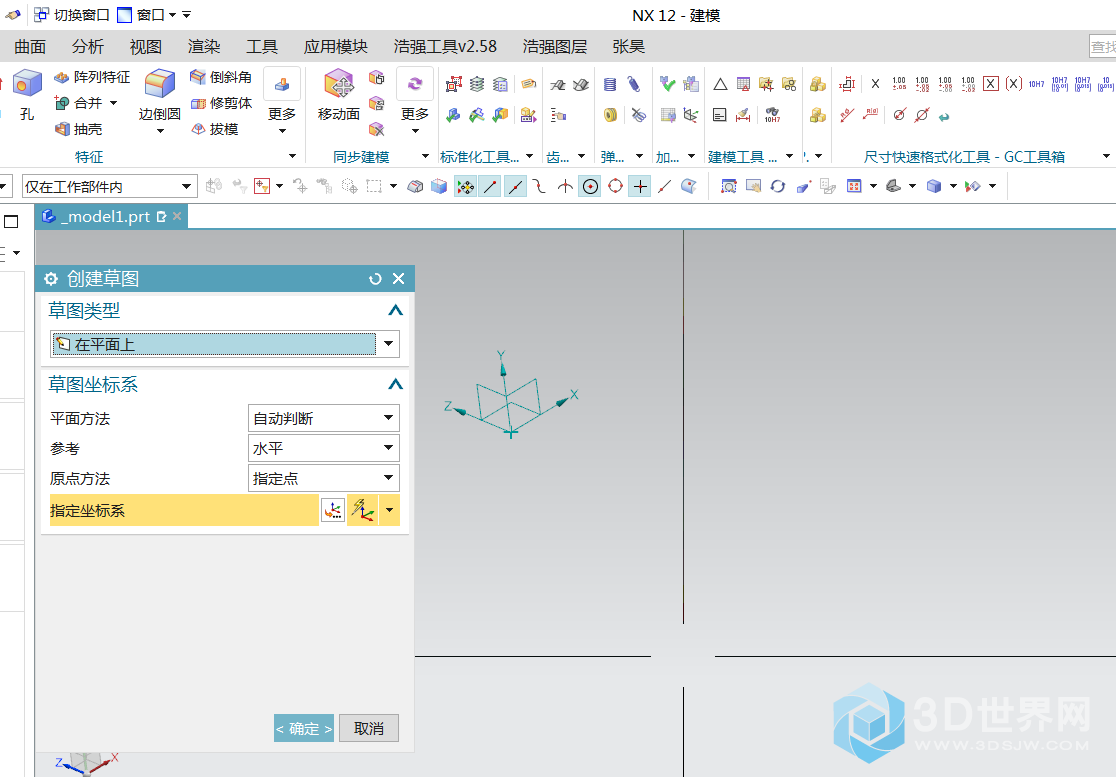Open the 曲面 ribbon tab
Screen dimensions: 1116x777
[30, 47]
